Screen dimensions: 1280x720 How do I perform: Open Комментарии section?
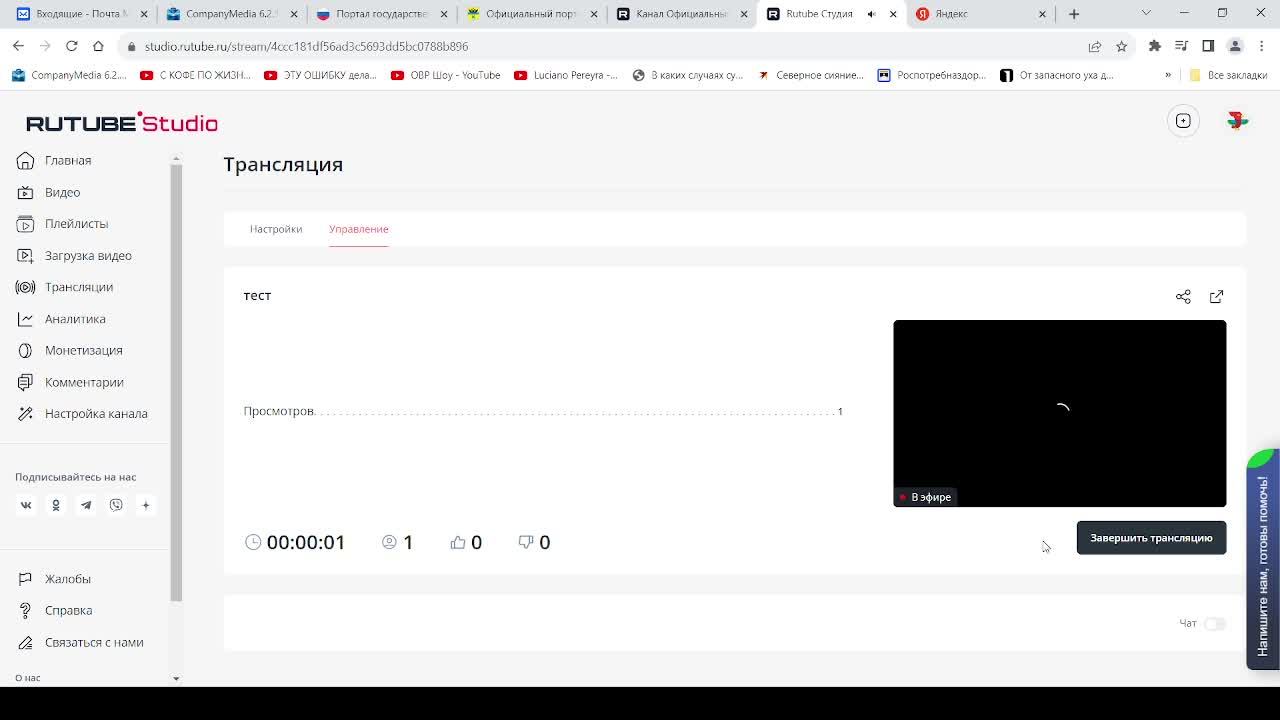point(84,382)
